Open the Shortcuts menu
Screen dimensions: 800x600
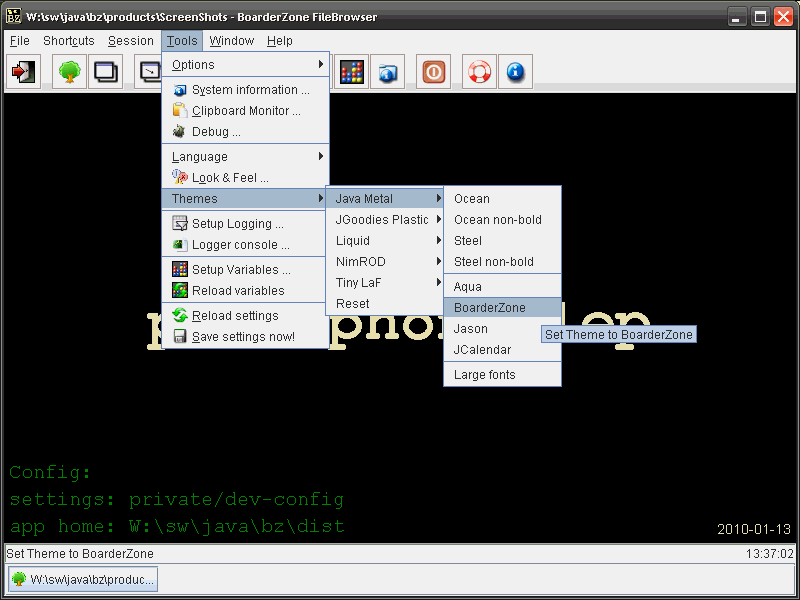point(69,41)
